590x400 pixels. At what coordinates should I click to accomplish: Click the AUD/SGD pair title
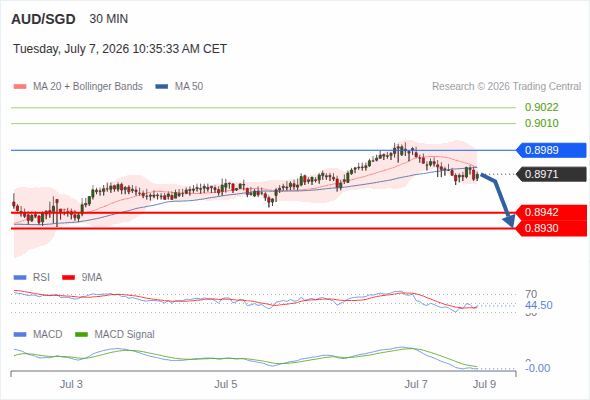pos(43,19)
